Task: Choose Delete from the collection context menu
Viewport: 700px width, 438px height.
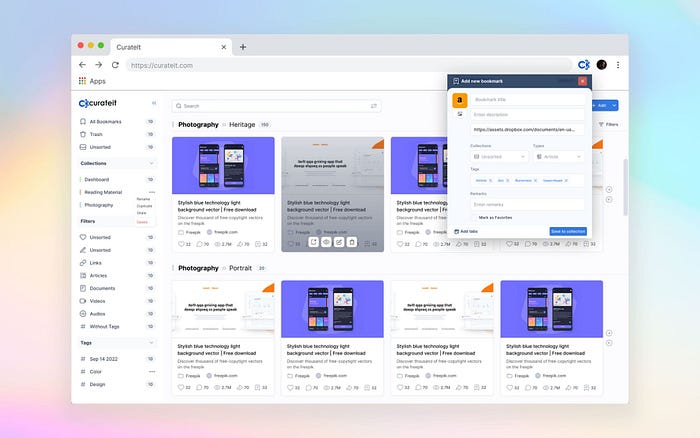Action: (x=142, y=222)
